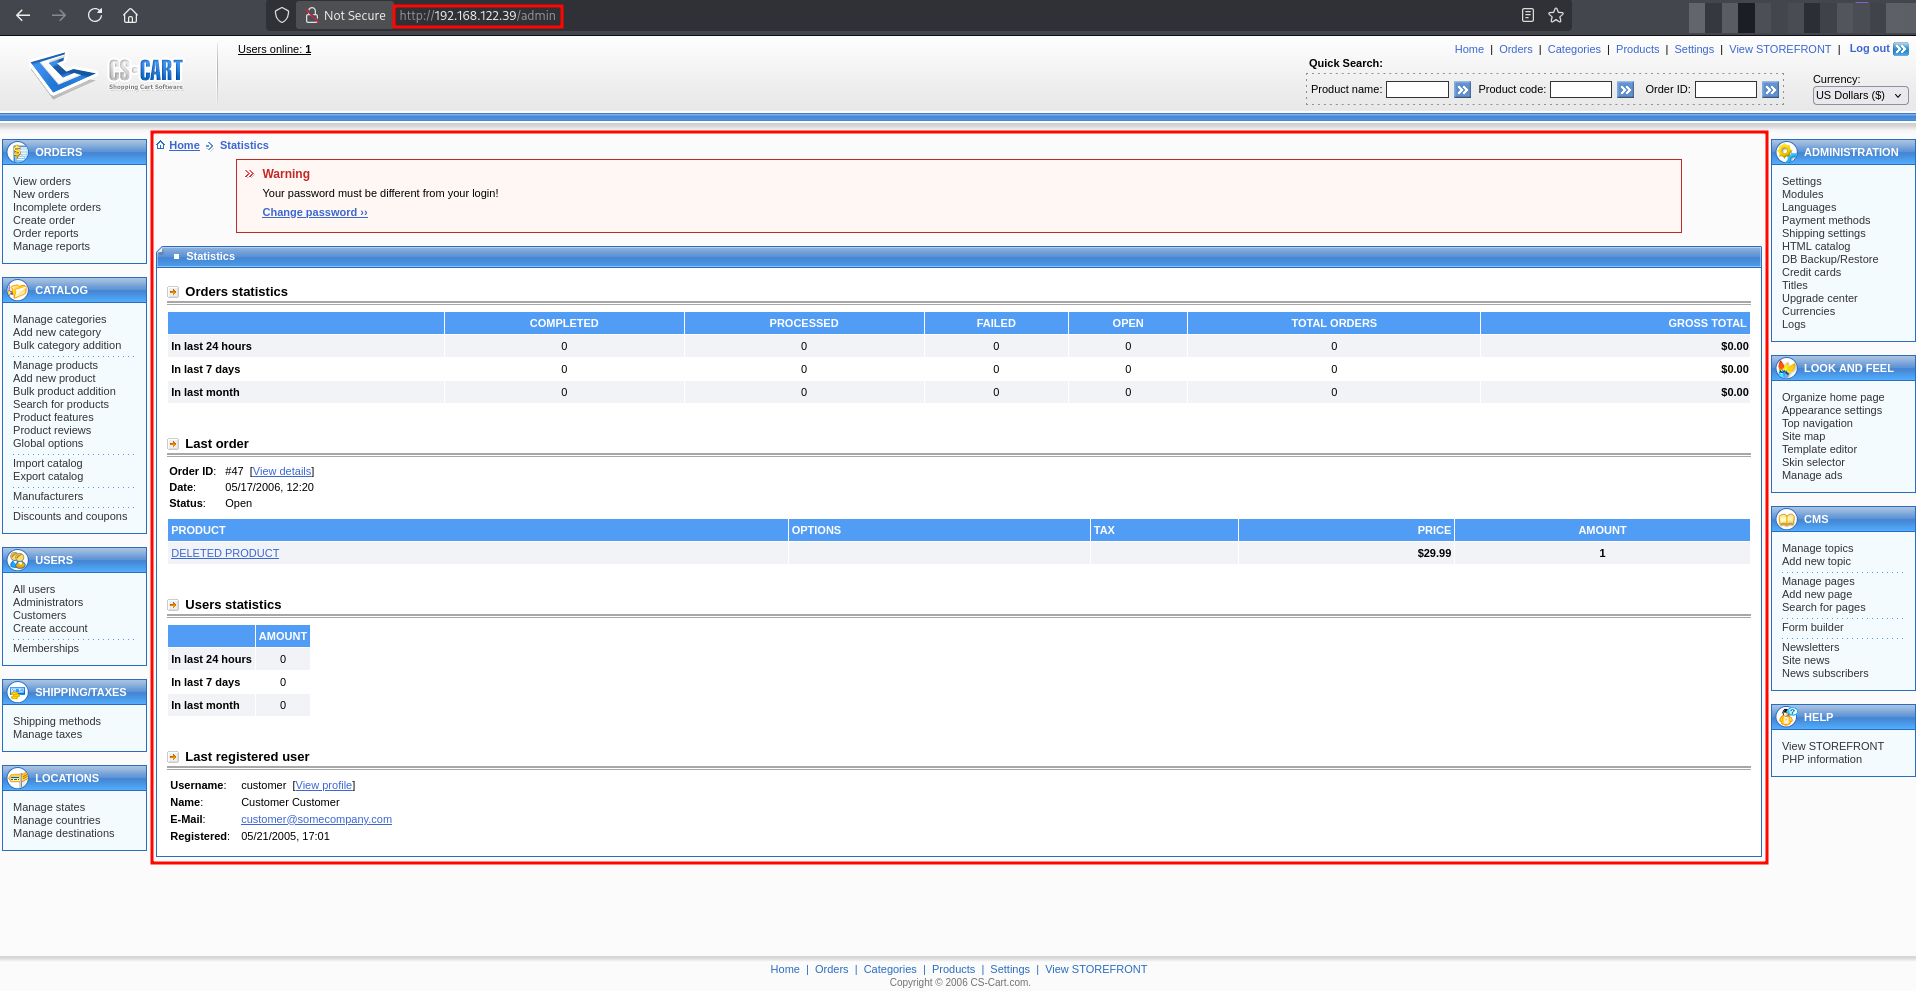
Task: Open Add new product
Action: coord(54,378)
